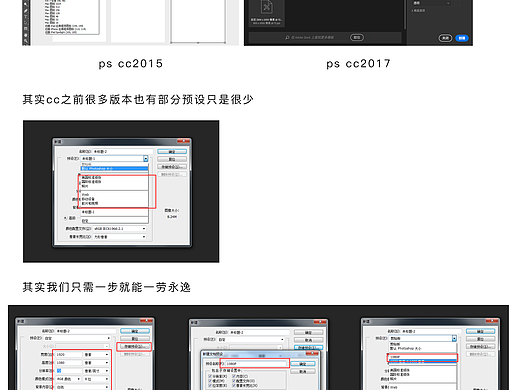
Task: Click red-boxed Save Preset button in bottom-left dialog
Action: 134,347
